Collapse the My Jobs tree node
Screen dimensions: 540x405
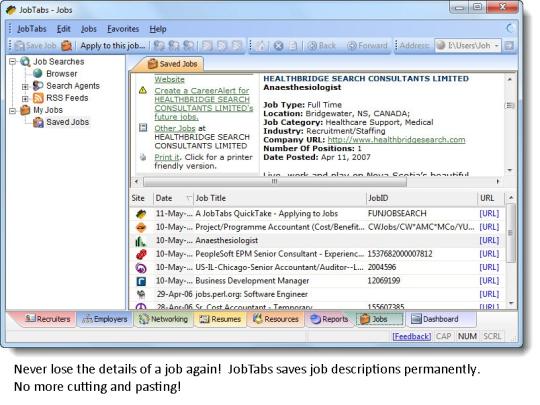pyautogui.click(x=13, y=111)
